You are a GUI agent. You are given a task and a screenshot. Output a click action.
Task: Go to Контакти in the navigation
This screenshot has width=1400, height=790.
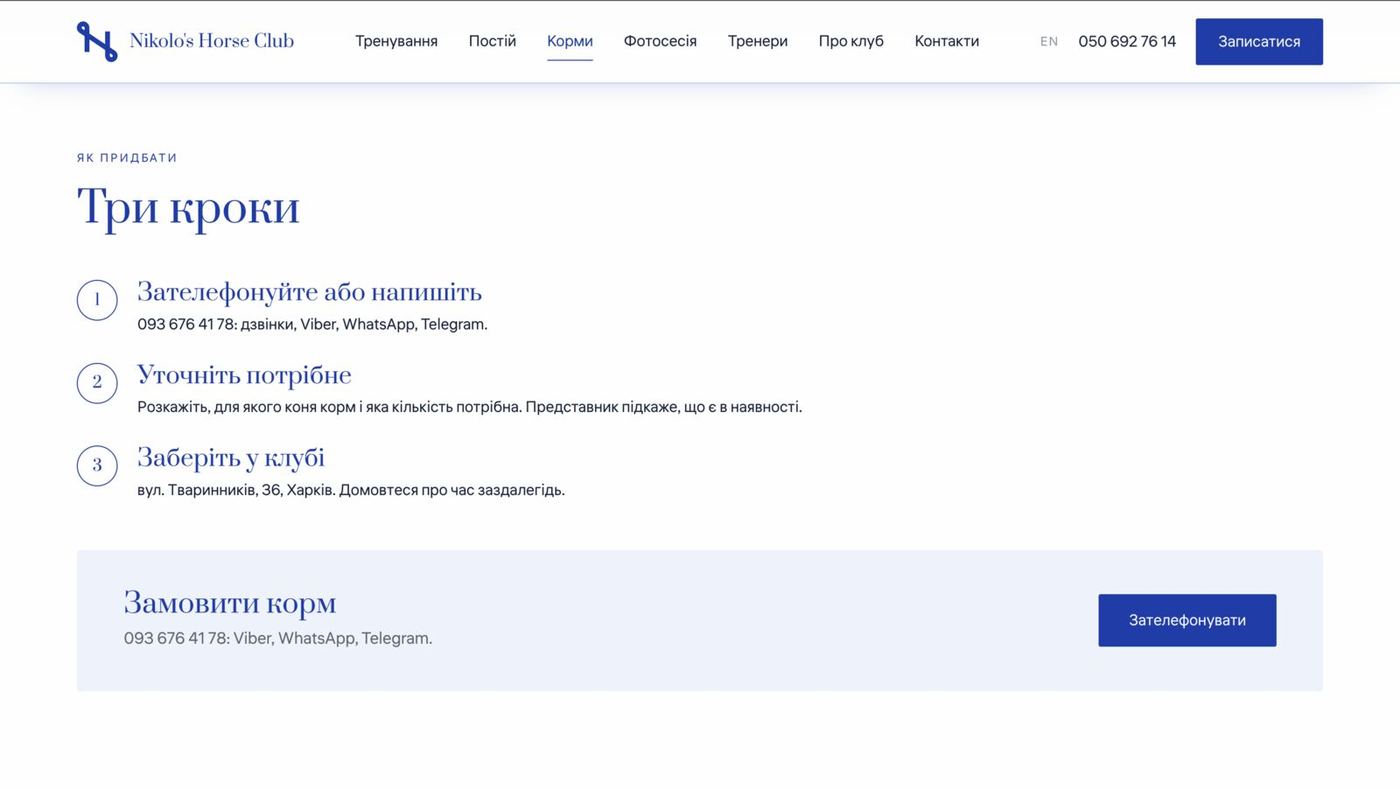tap(947, 41)
